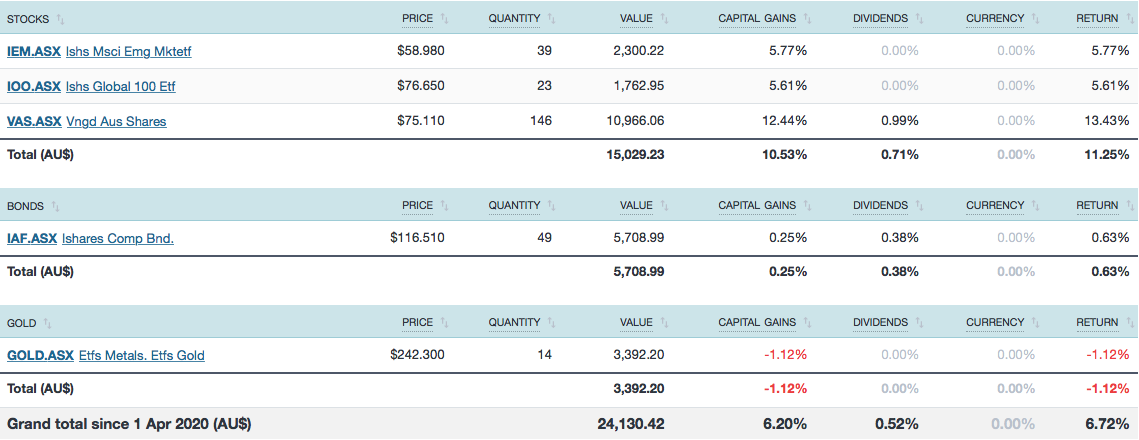This screenshot has width=1139, height=440.
Task: Open the GOLD.ASX ticker link
Action: (40, 356)
